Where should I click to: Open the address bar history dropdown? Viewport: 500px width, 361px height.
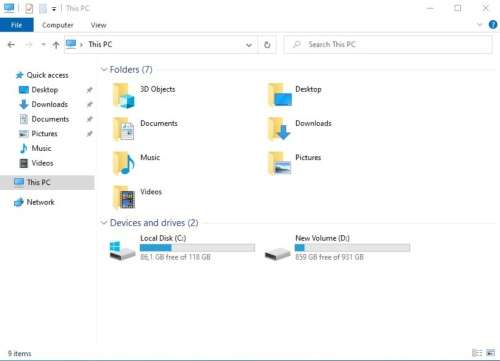pos(249,45)
